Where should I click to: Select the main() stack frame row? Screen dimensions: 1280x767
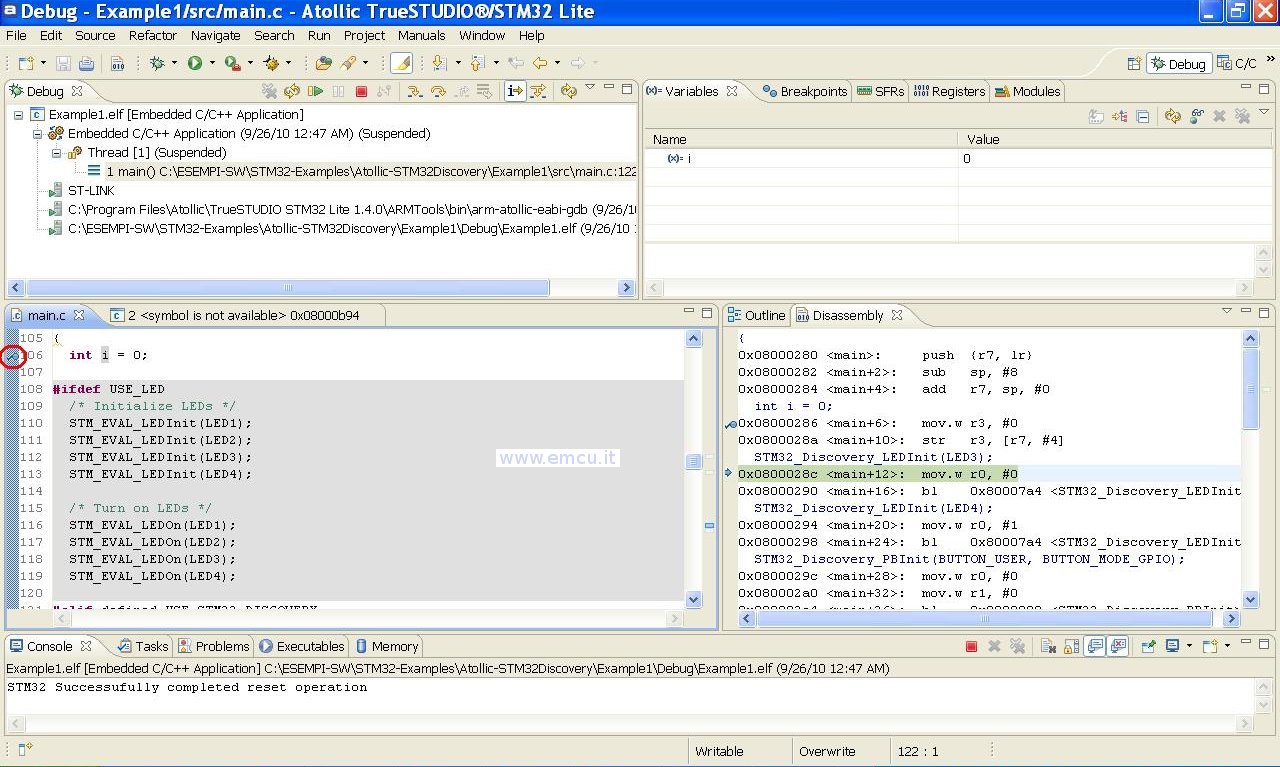pos(361,171)
